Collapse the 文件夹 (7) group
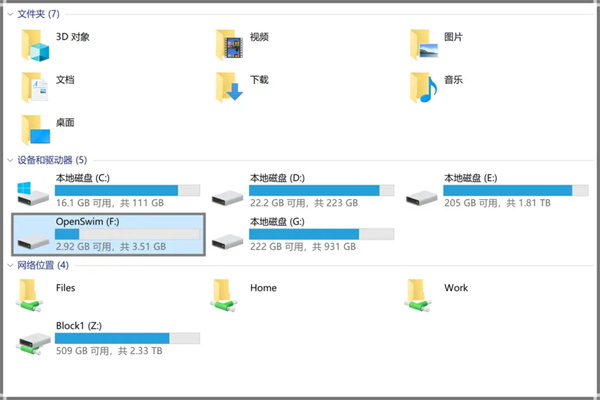 [11, 13]
